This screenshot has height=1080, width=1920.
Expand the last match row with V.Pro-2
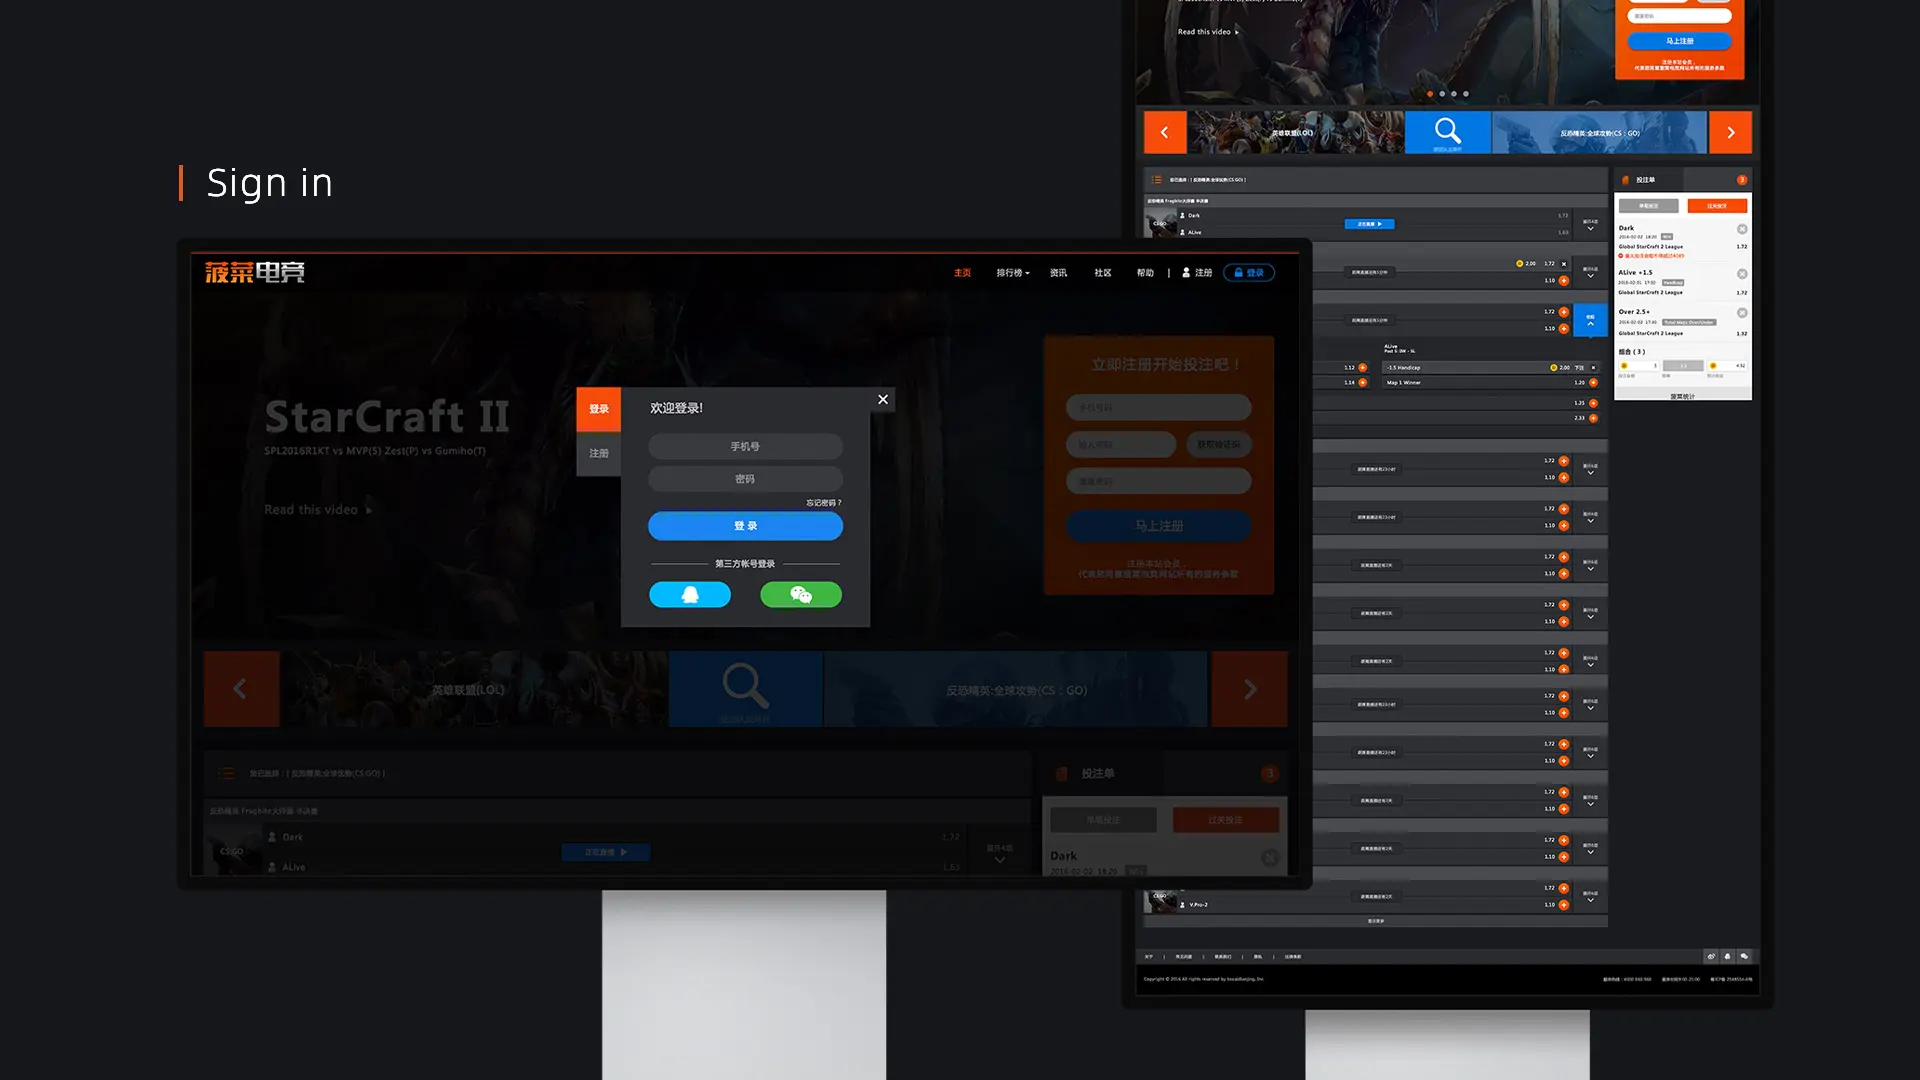point(1590,897)
